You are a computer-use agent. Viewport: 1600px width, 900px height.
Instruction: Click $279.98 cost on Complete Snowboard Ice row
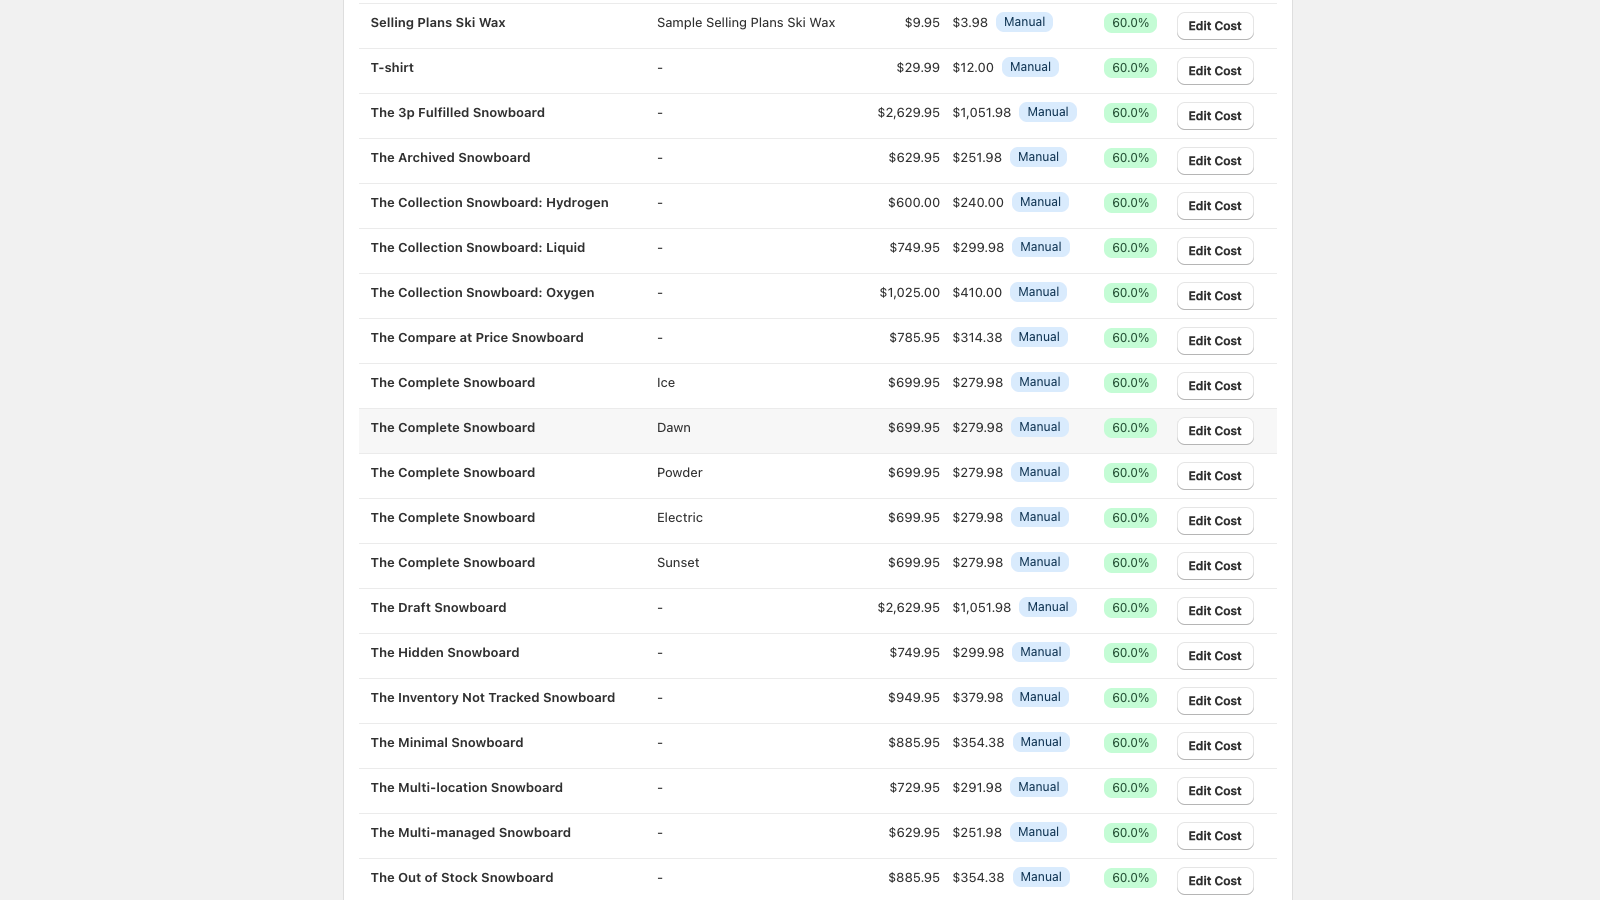click(977, 383)
